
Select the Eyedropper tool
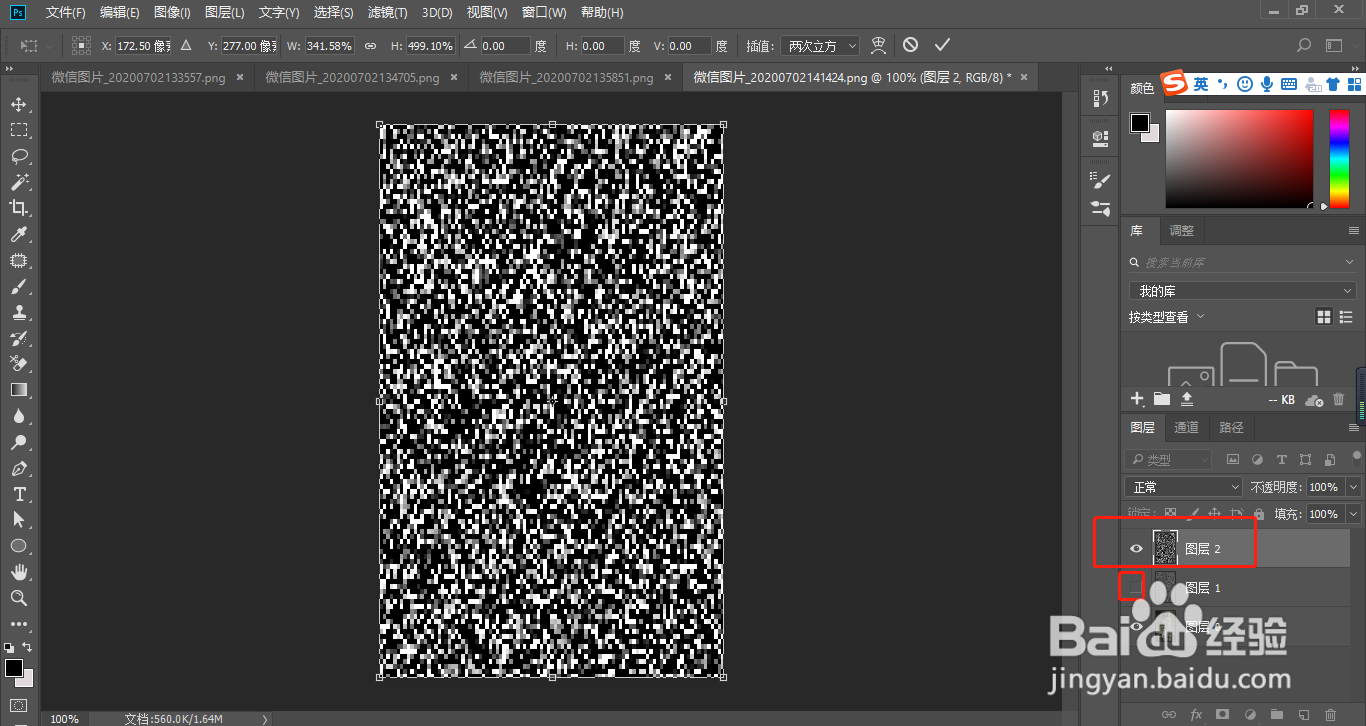[x=18, y=234]
